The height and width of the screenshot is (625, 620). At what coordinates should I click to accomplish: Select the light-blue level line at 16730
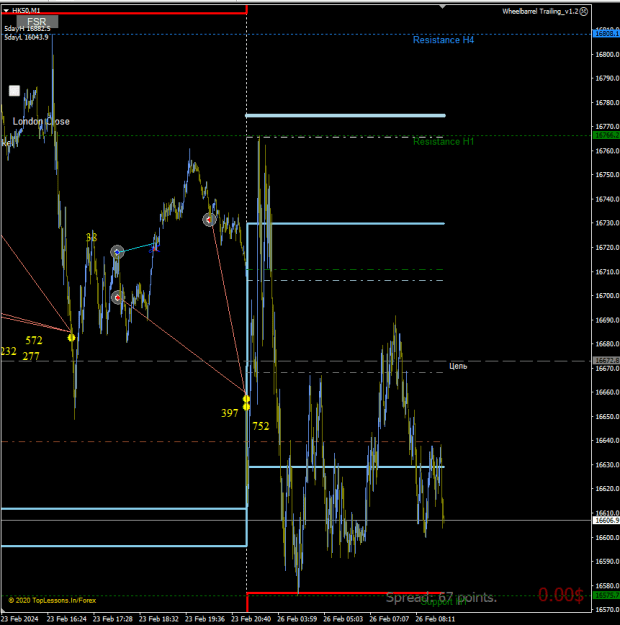(345, 224)
